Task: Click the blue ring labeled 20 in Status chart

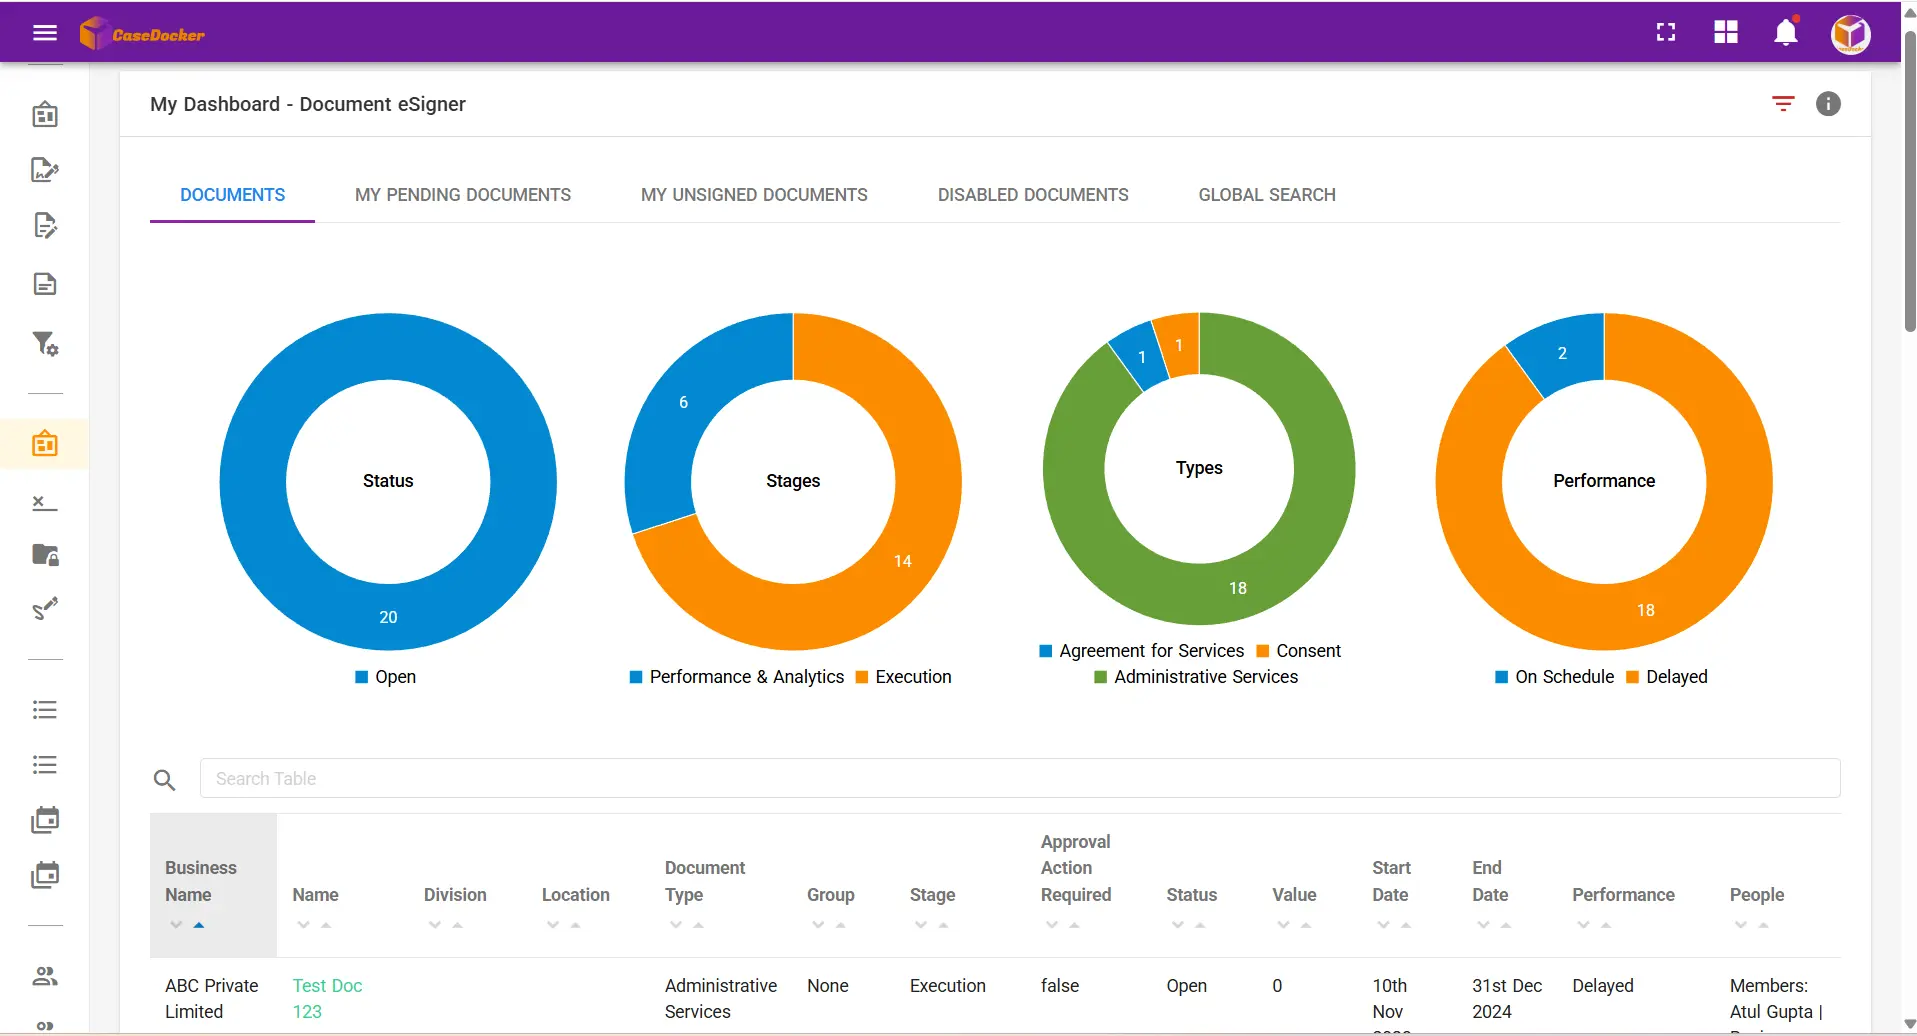Action: click(388, 617)
